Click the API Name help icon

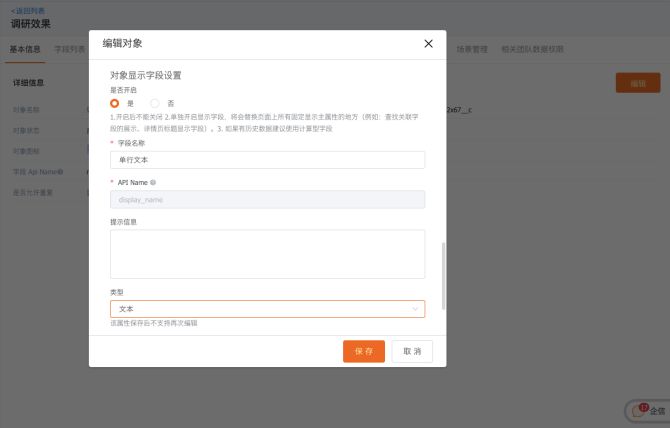tap(153, 182)
